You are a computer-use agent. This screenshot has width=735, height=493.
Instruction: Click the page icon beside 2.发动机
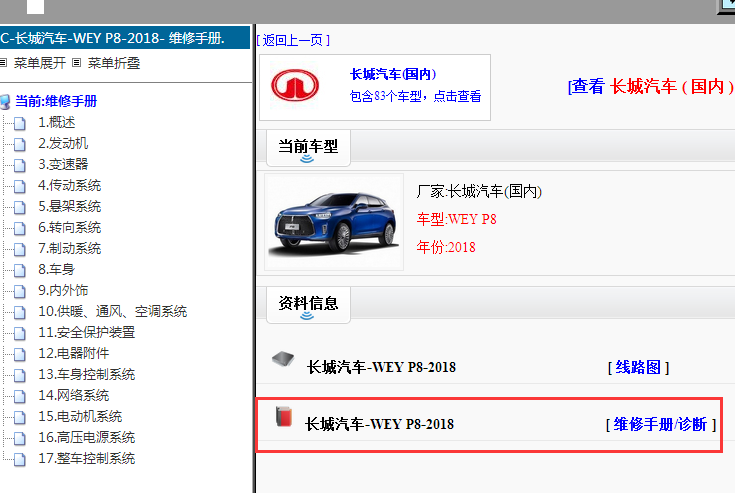pos(20,144)
